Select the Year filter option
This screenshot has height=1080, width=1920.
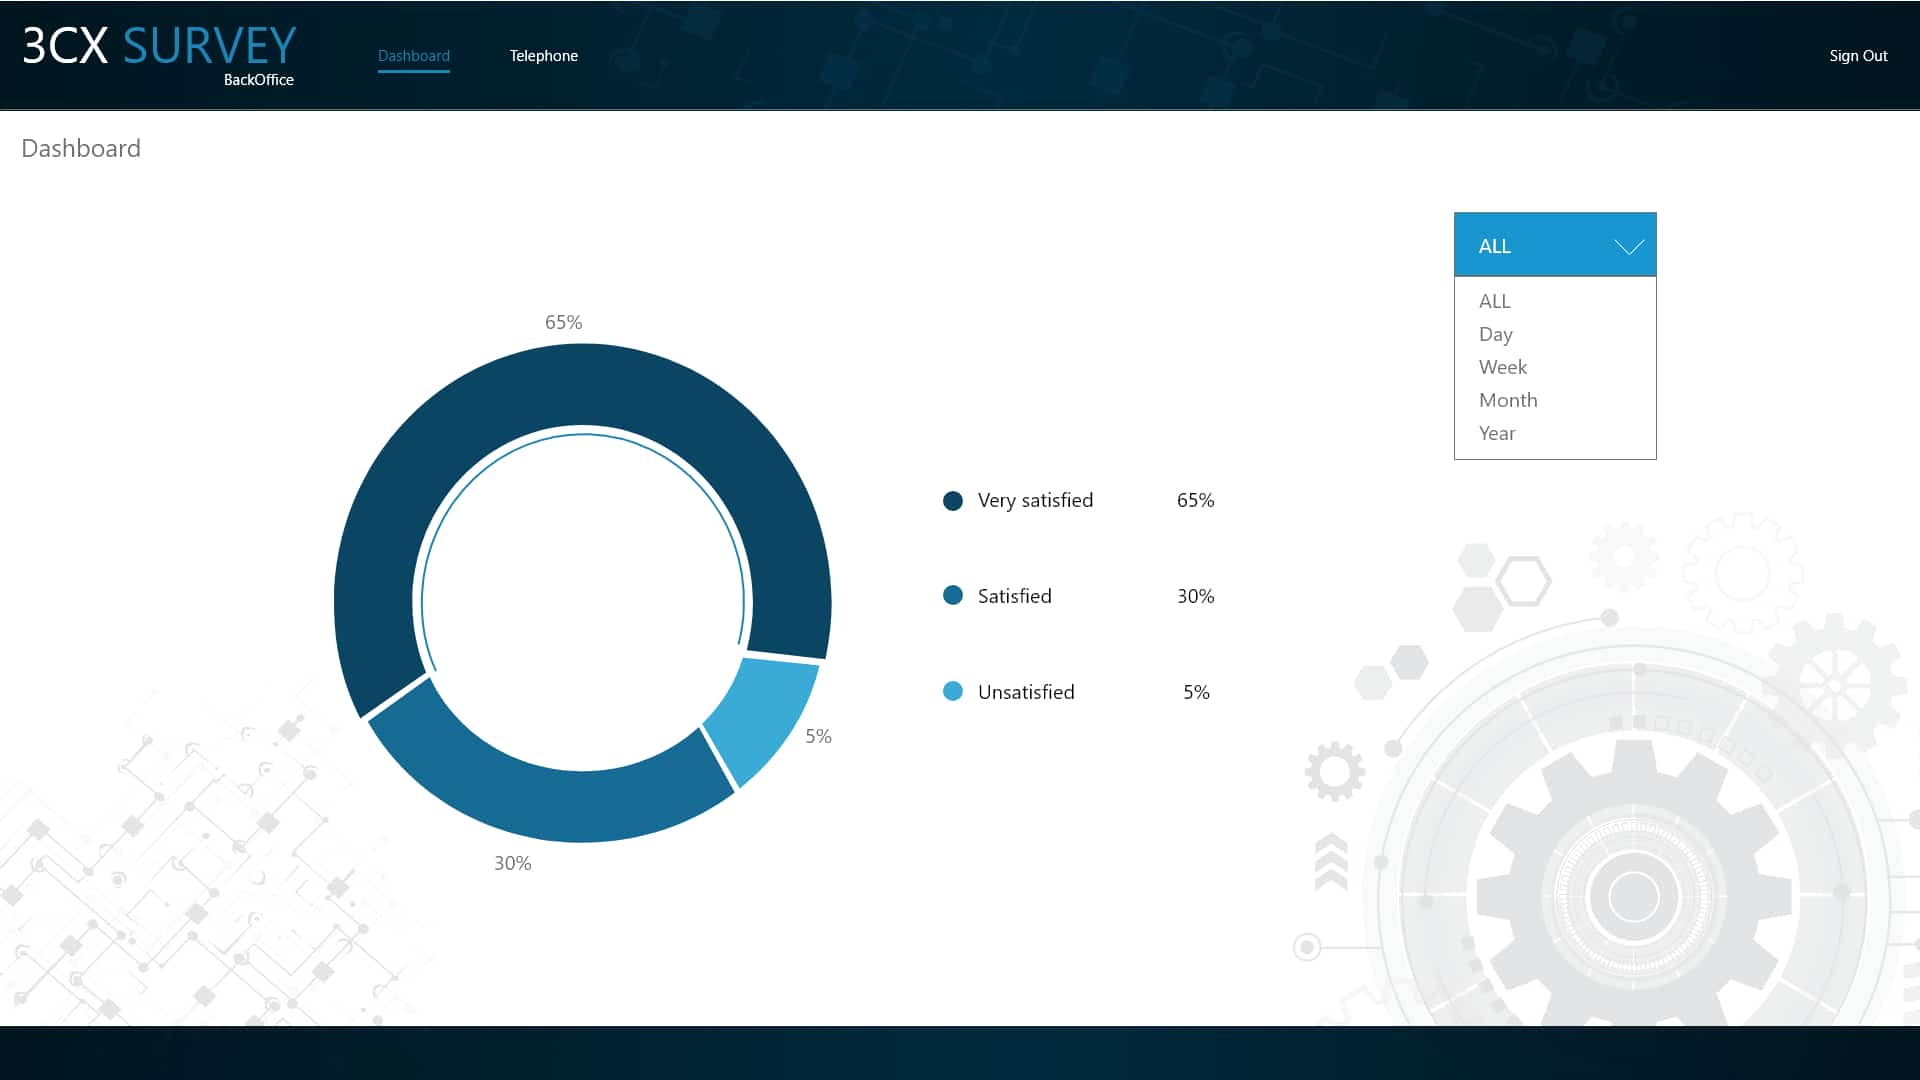click(x=1497, y=433)
